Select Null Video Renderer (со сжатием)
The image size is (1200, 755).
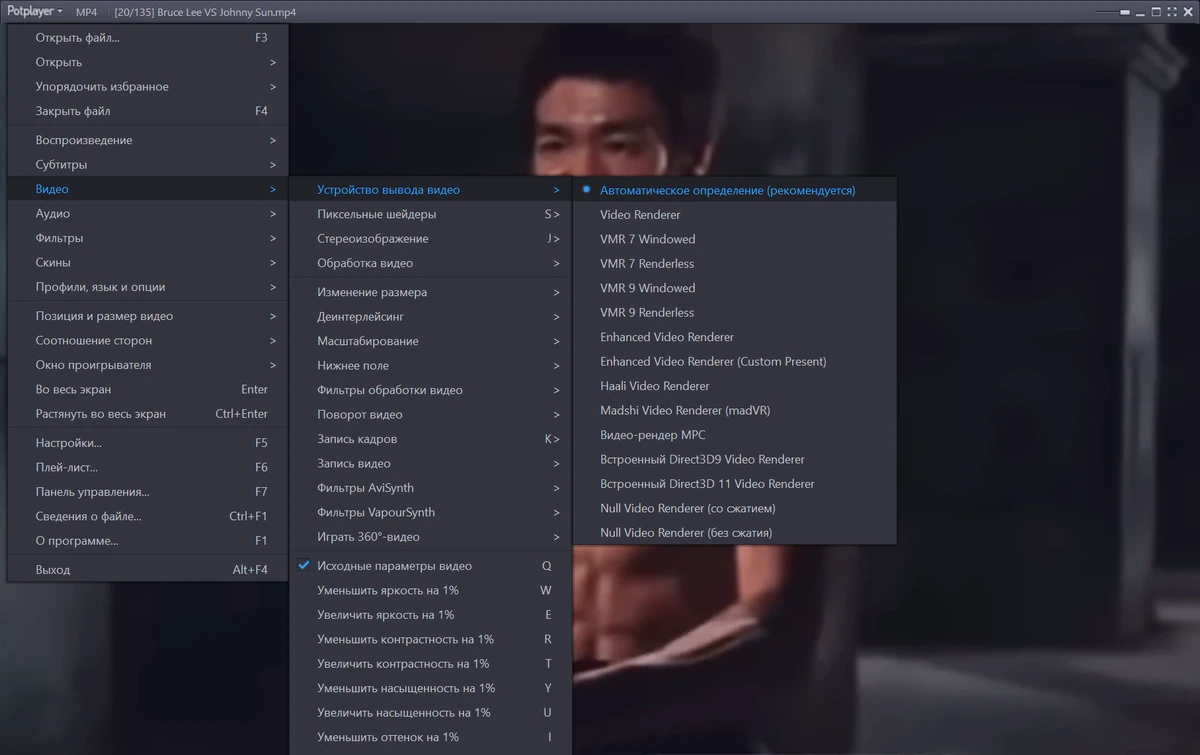(735, 508)
